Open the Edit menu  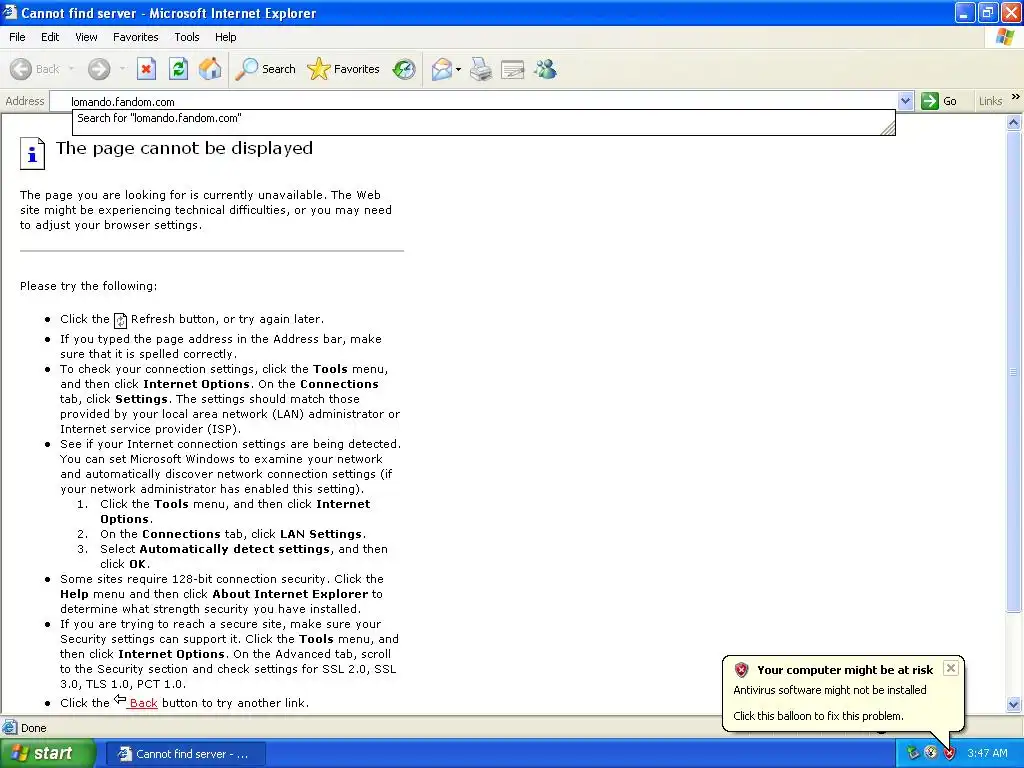[x=50, y=37]
